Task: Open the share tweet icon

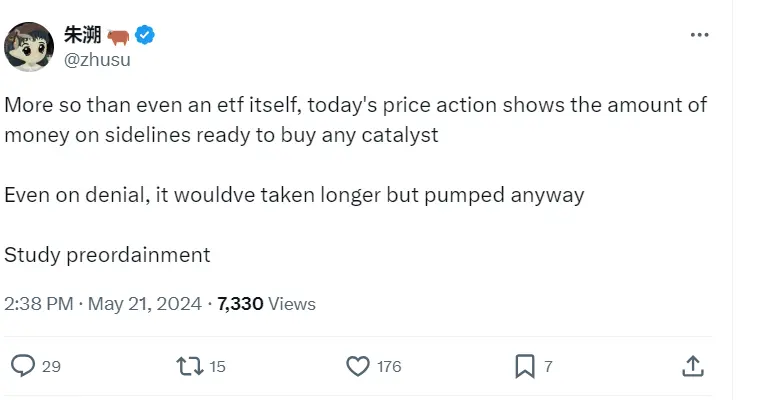Action: [692, 366]
